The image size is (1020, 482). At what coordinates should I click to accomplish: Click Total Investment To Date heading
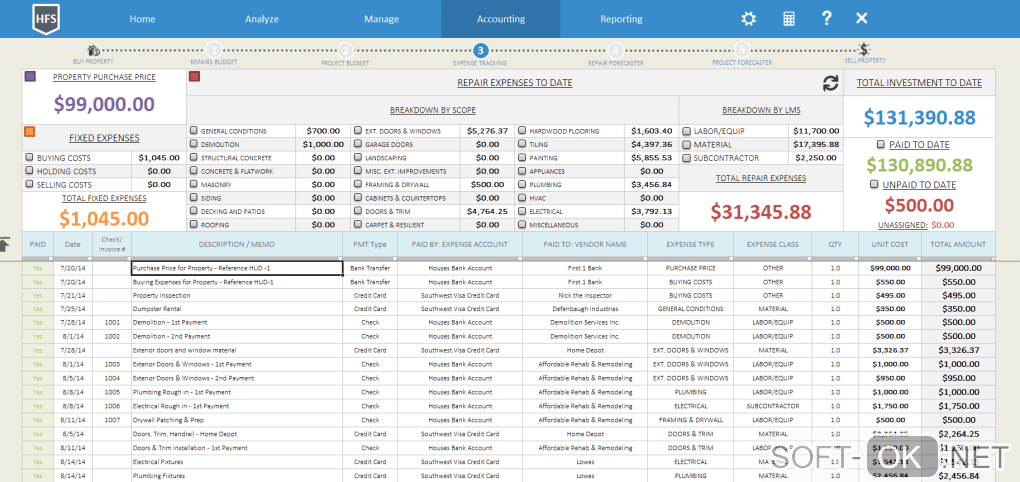919,83
